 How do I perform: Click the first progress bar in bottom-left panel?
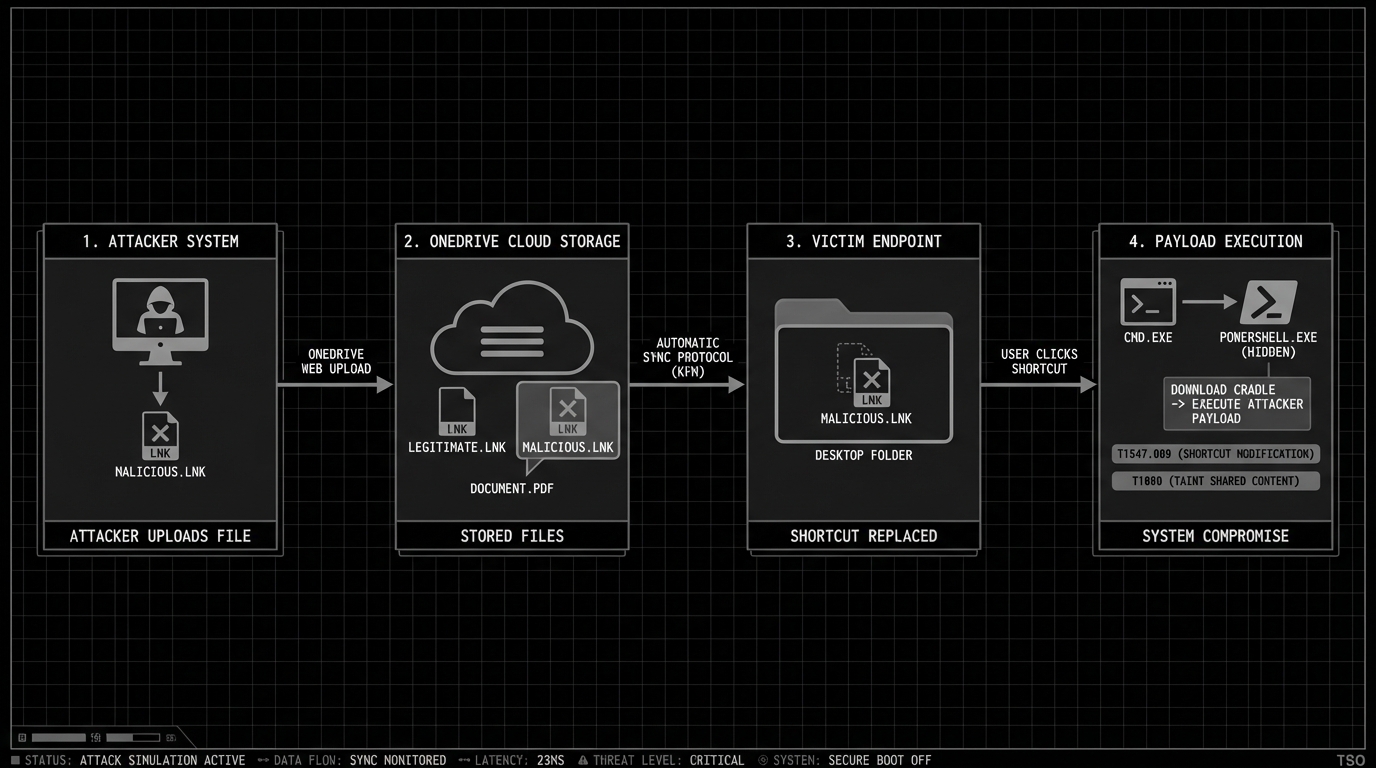tap(58, 738)
